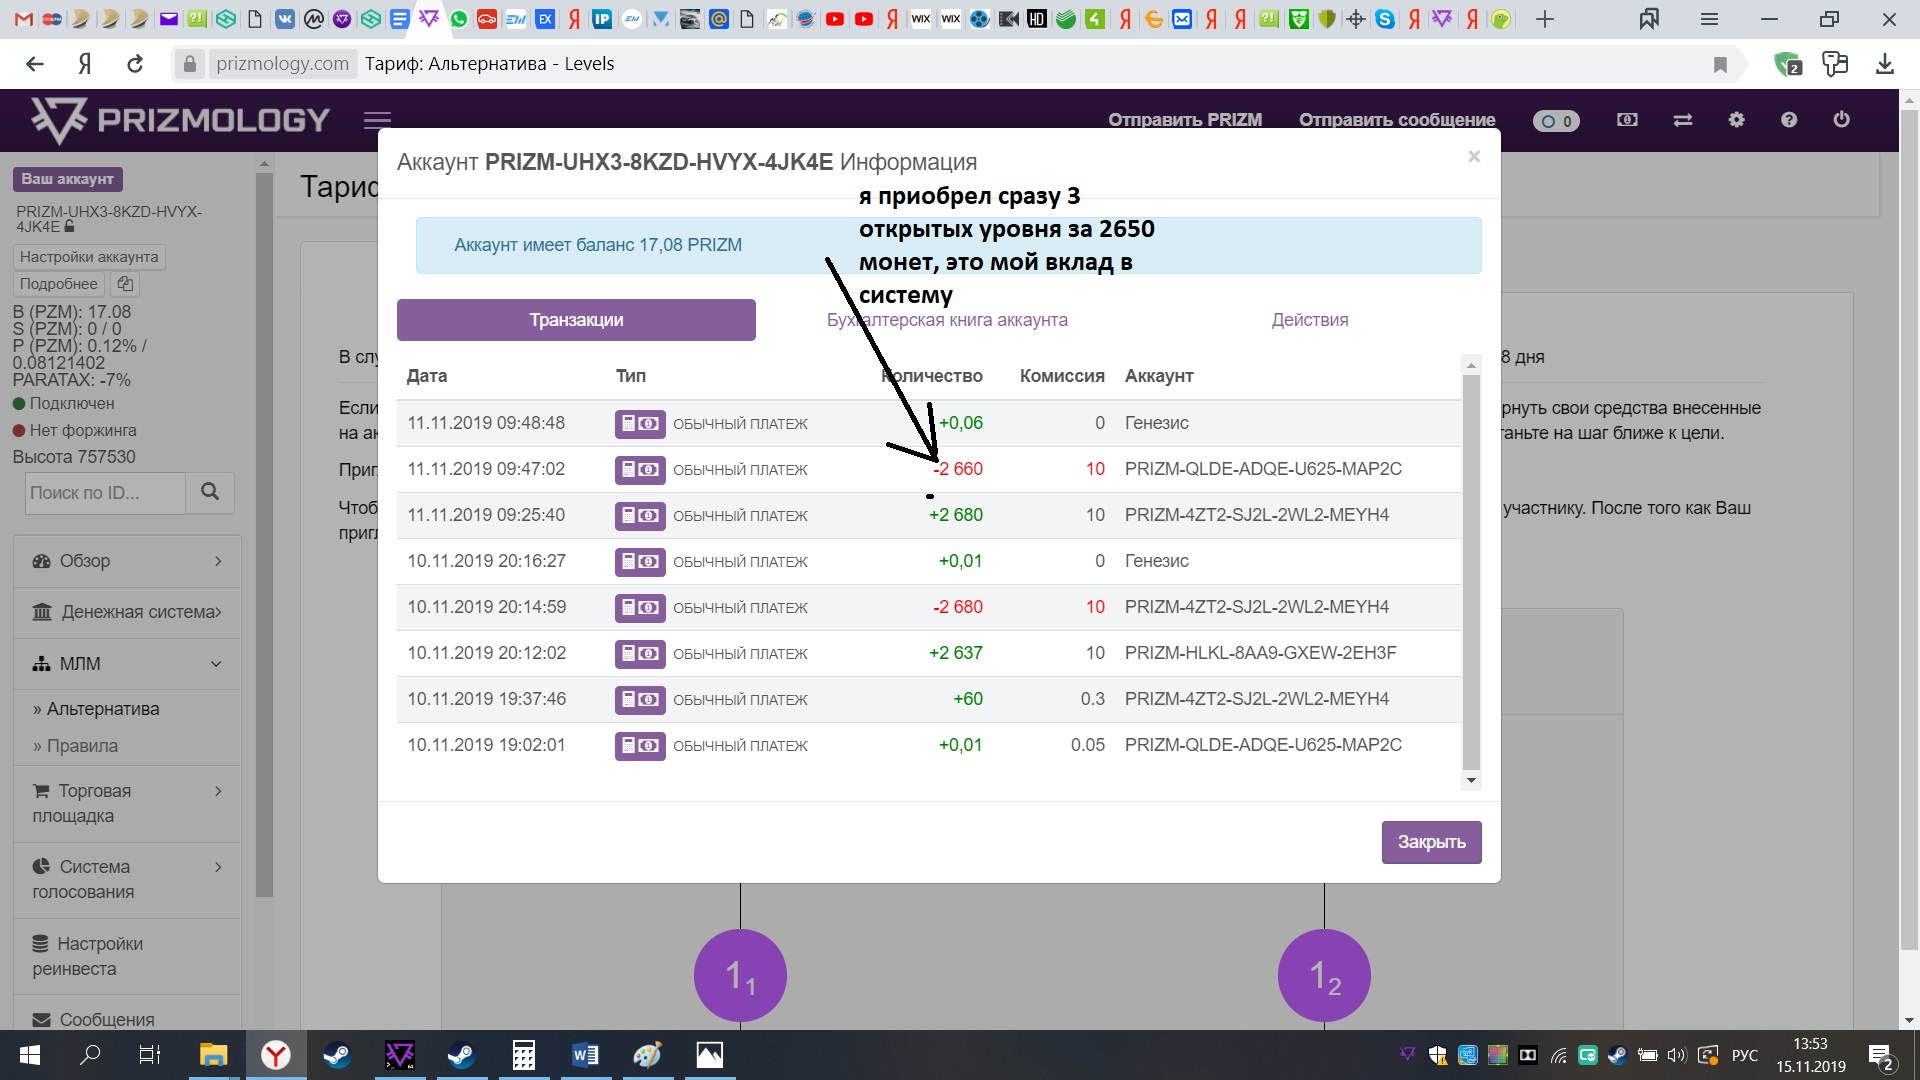Open Windows taskbar search
1920x1080 pixels.
point(90,1055)
